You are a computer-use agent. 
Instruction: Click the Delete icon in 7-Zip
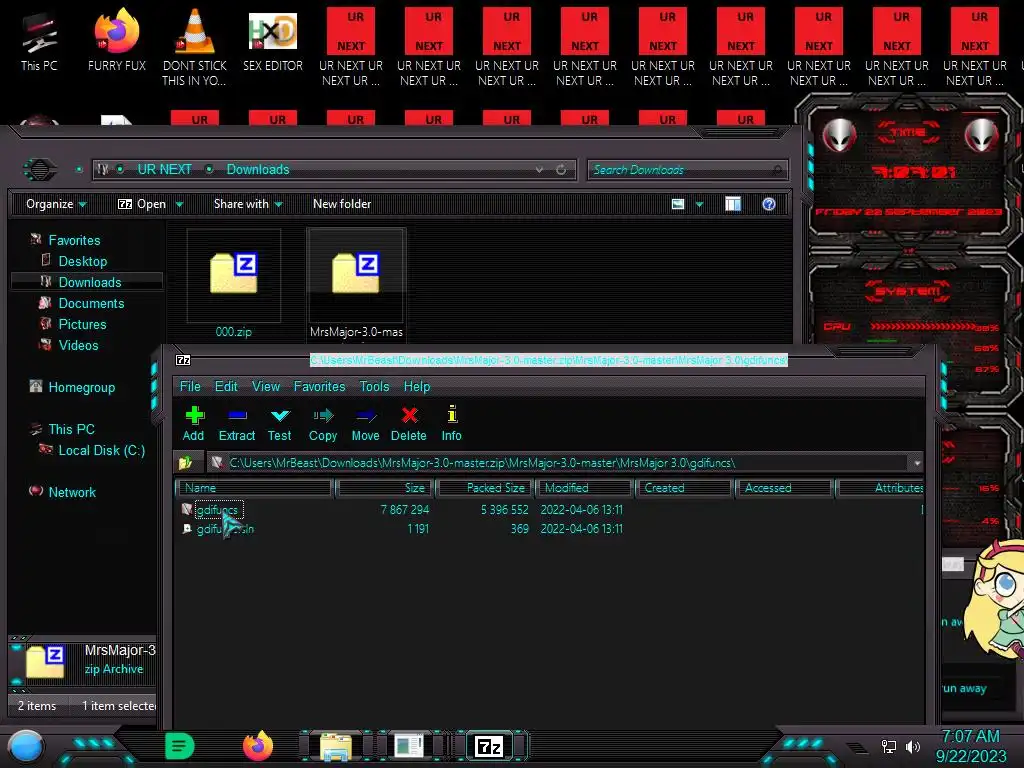tap(409, 423)
